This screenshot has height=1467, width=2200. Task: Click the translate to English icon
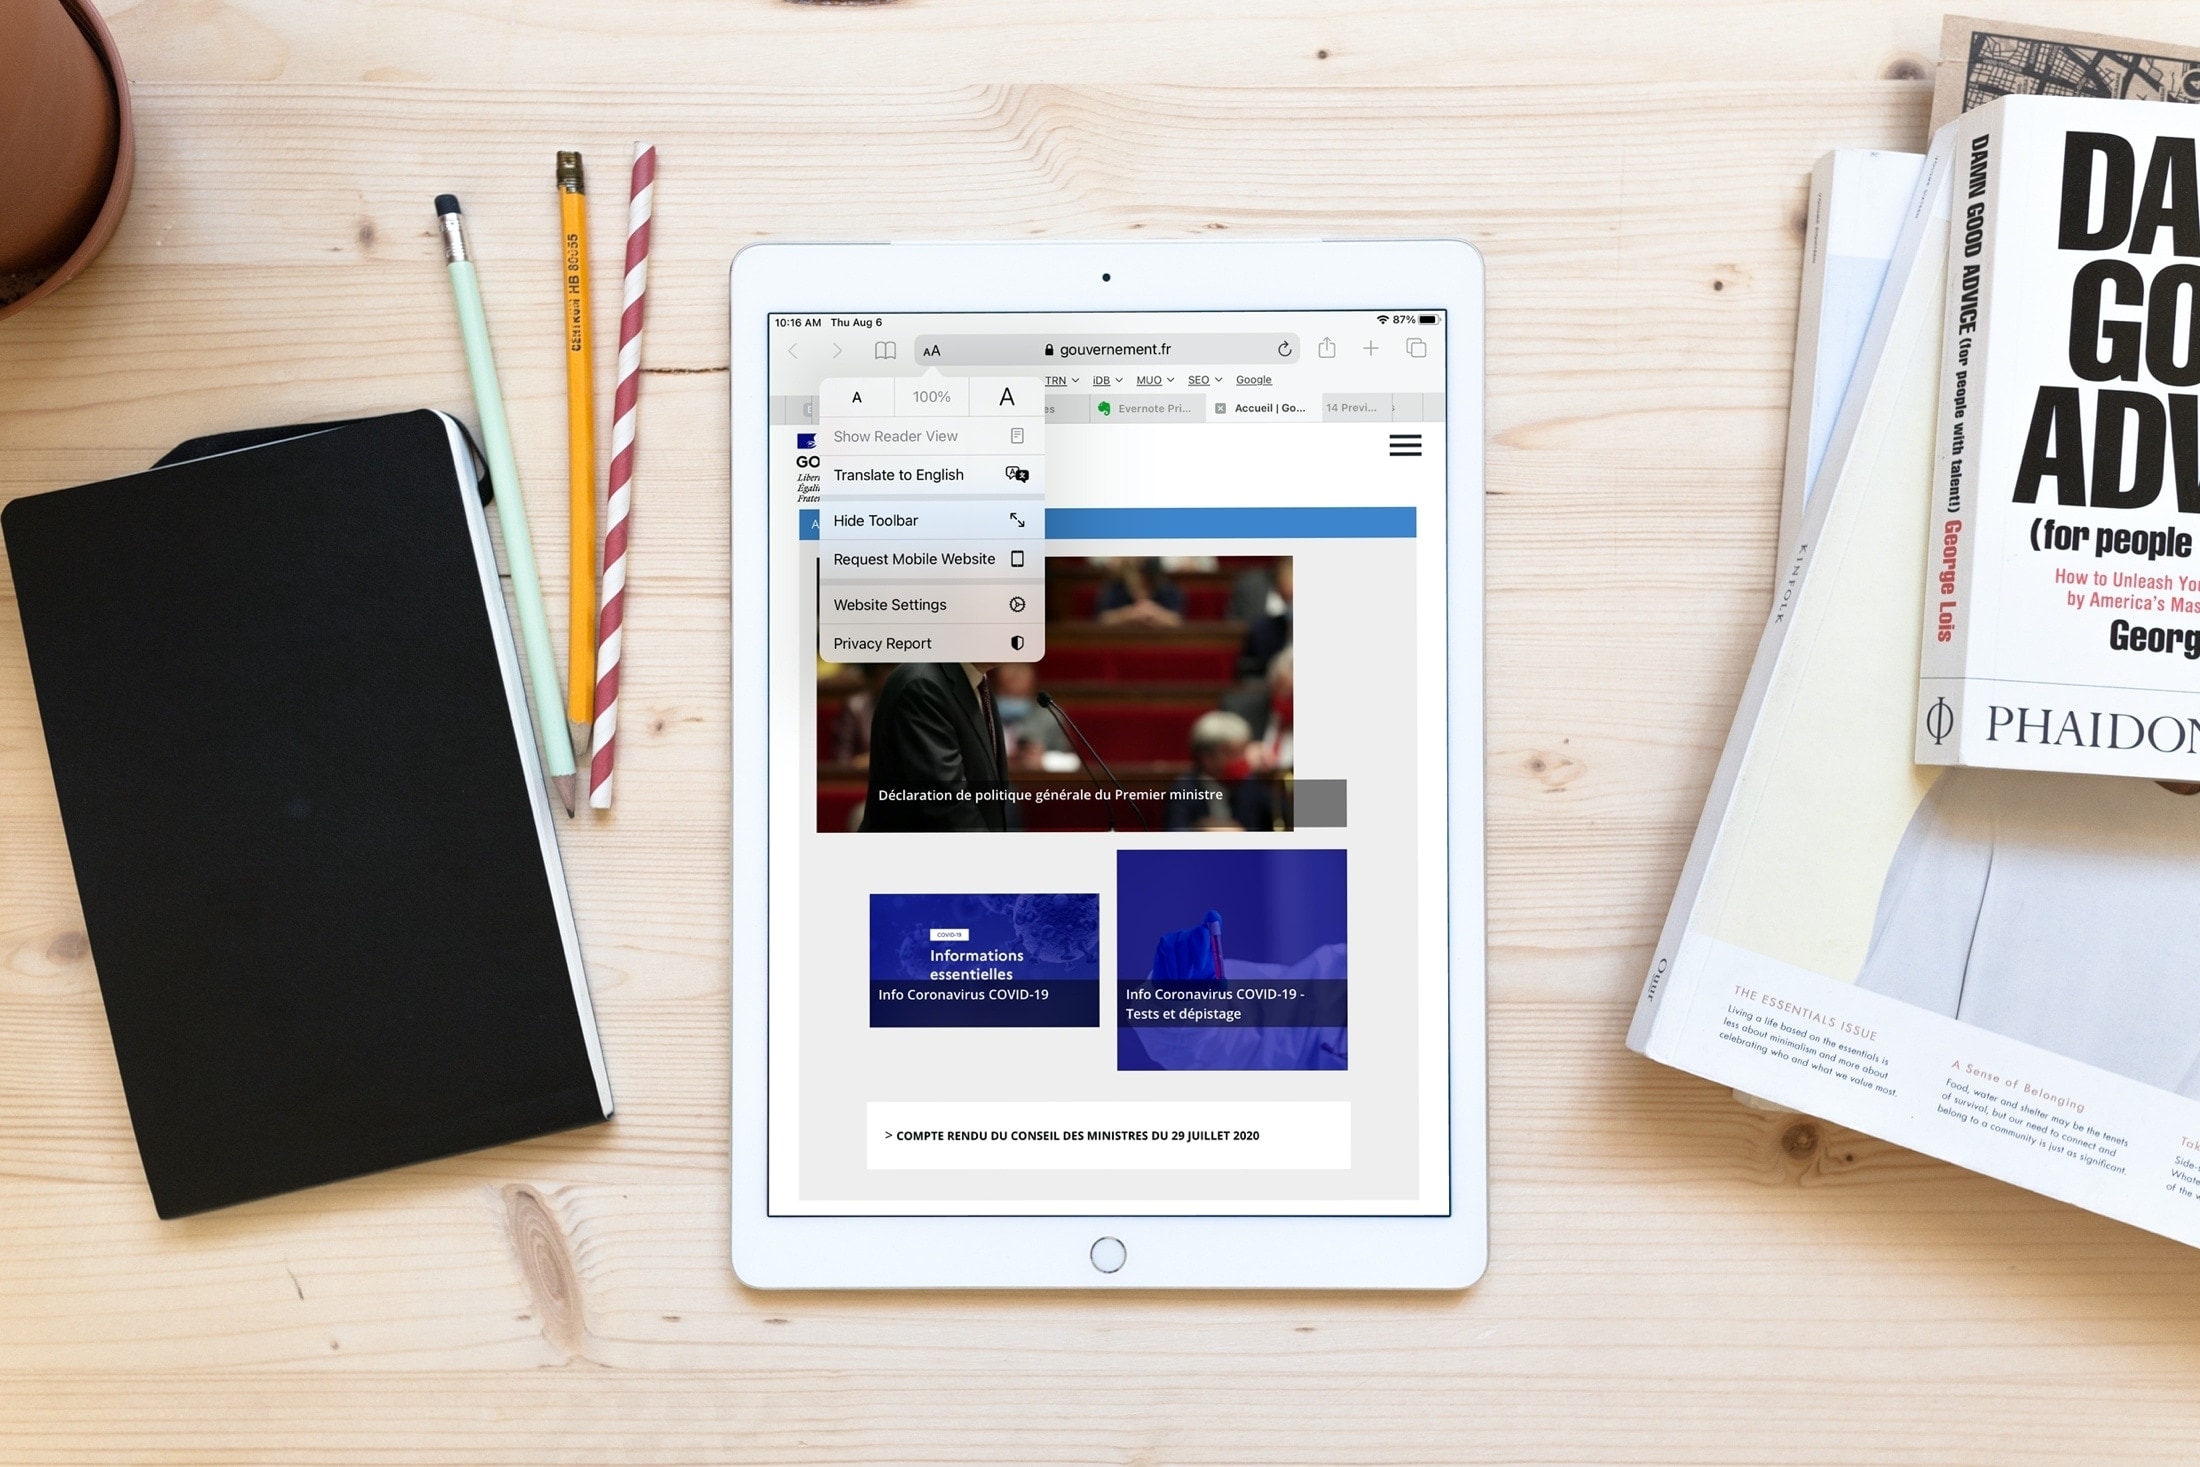point(1018,475)
